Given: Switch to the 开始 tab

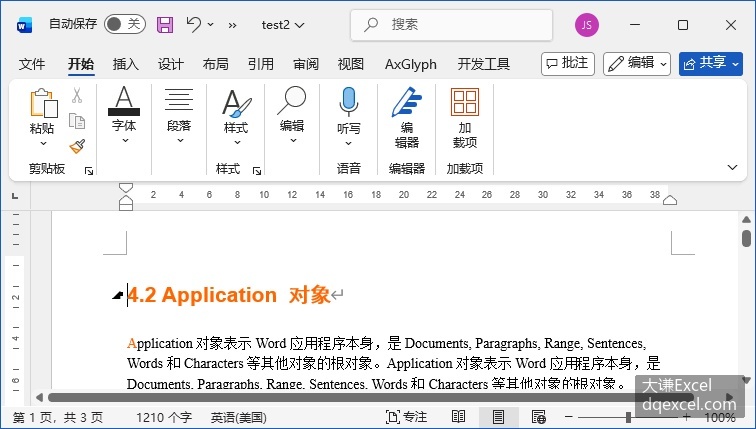Looking at the screenshot, I should [x=81, y=64].
